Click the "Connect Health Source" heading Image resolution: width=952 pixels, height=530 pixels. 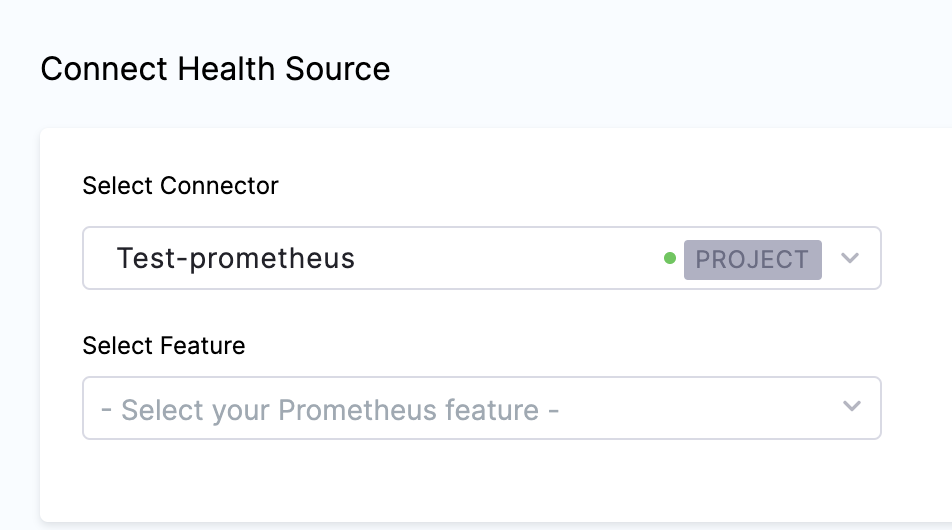215,69
